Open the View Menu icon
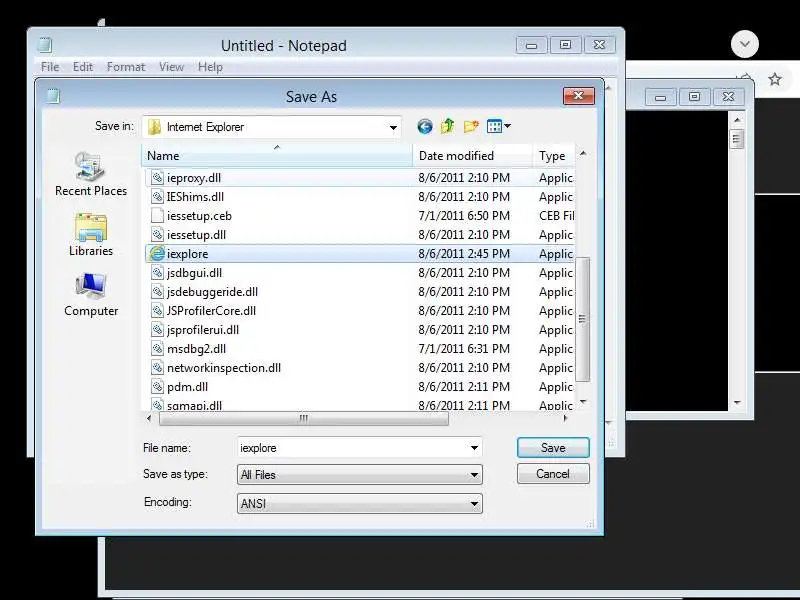 [x=498, y=126]
